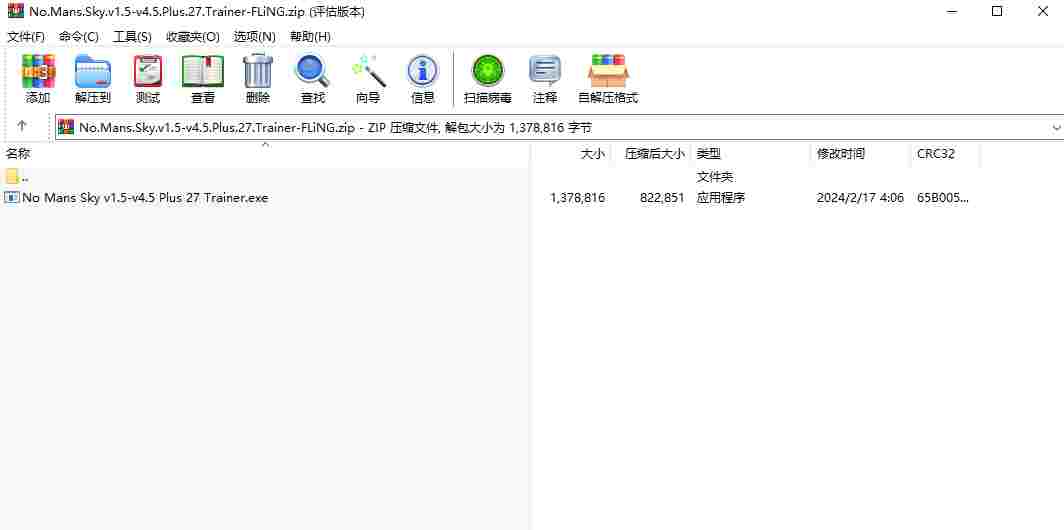This screenshot has width=1064, height=530.
Task: Open the 工具(S) menu
Action: 132,37
